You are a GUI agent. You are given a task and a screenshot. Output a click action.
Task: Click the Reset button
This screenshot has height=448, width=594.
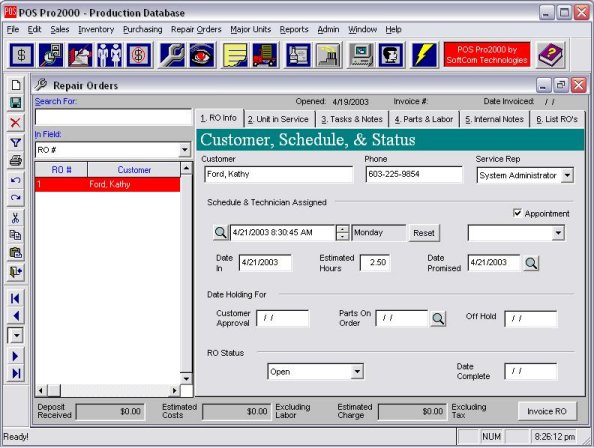click(424, 233)
